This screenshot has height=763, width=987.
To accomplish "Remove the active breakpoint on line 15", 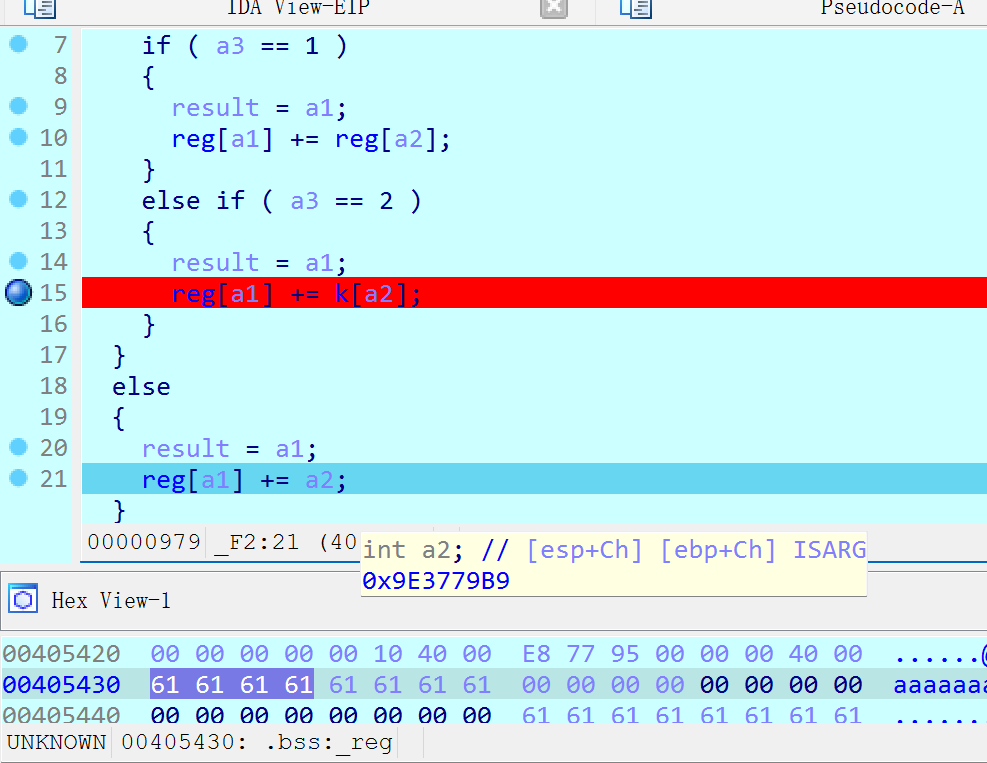I will (18, 293).
